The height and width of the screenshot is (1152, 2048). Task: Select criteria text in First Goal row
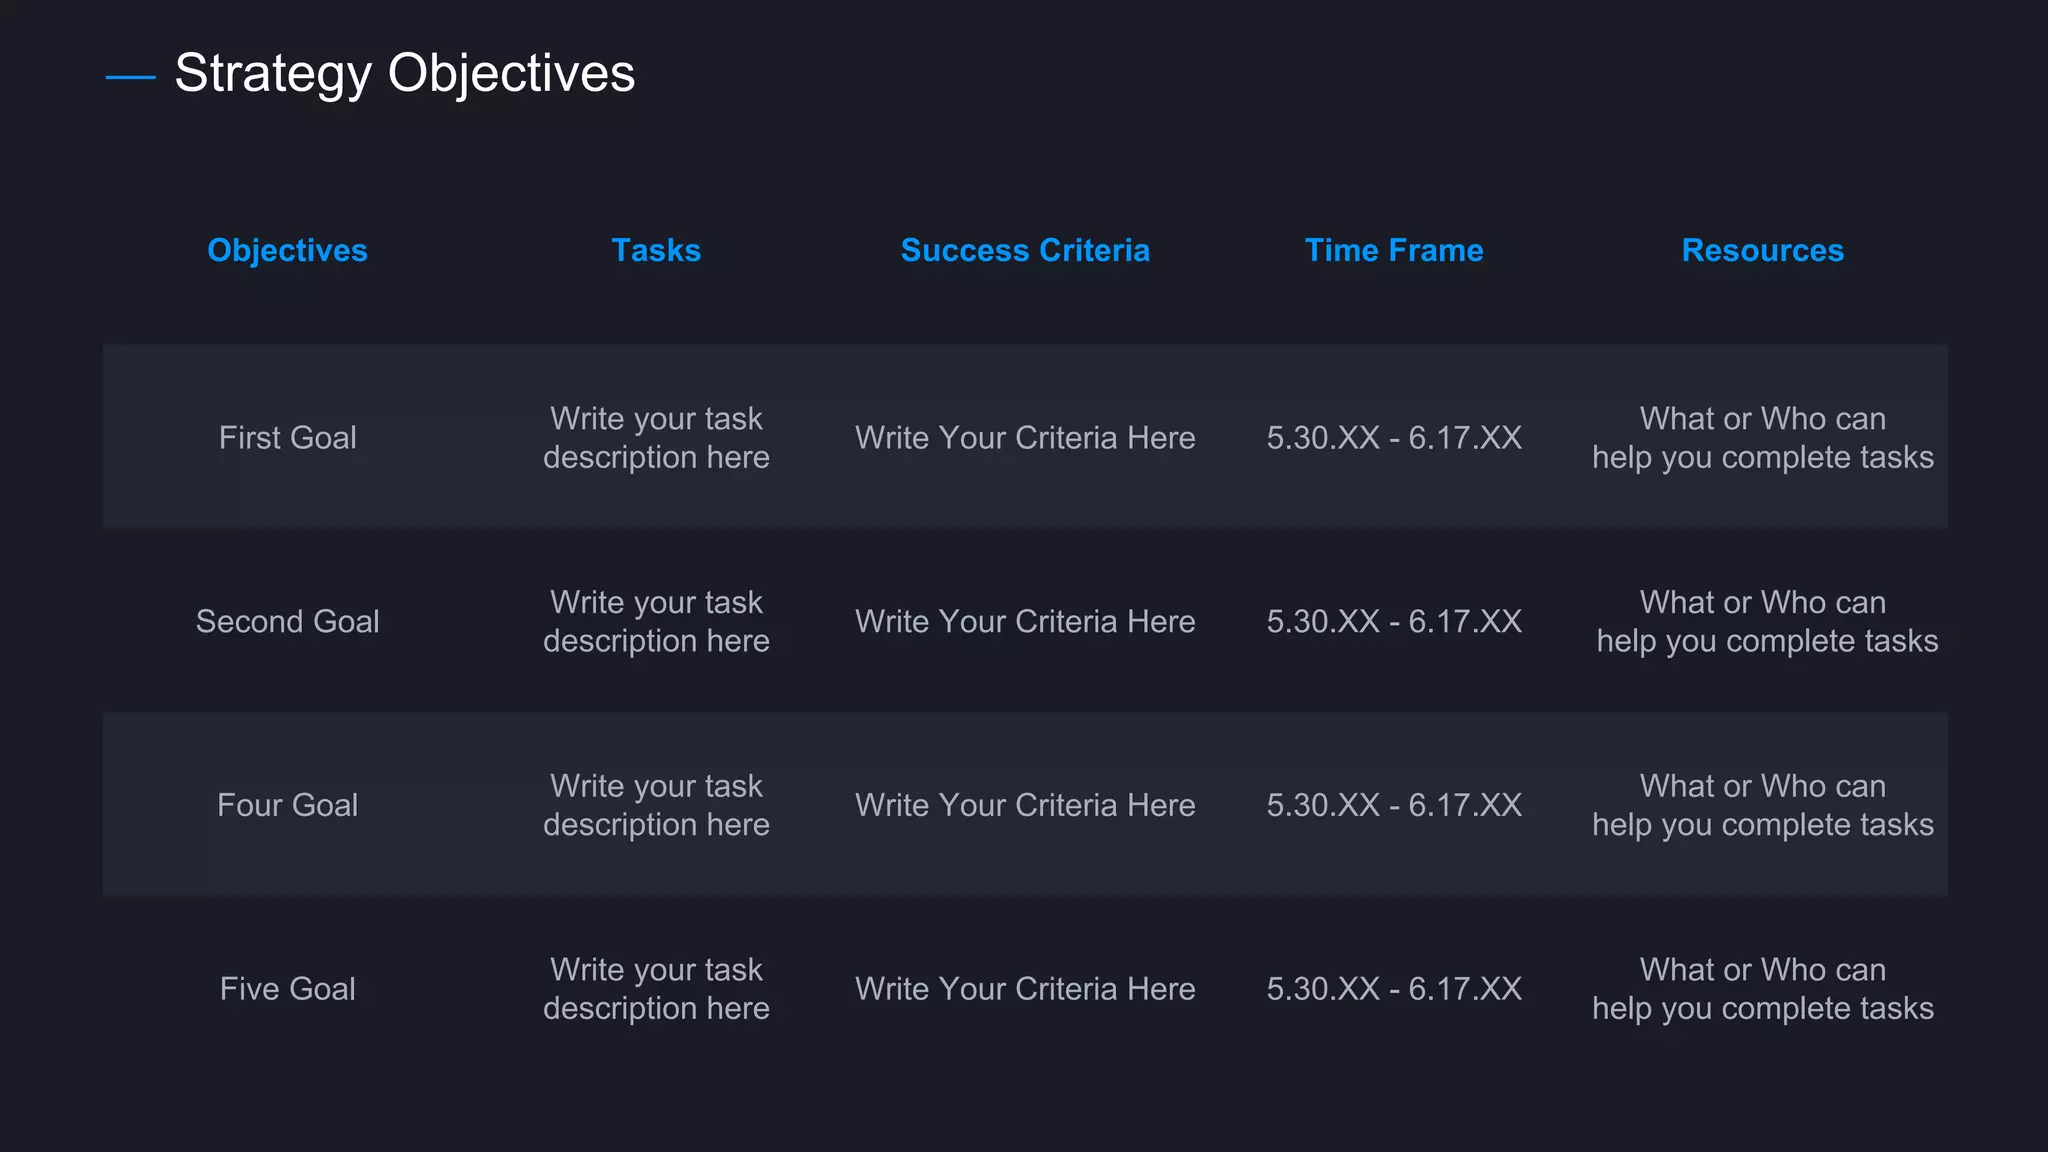[1025, 437]
